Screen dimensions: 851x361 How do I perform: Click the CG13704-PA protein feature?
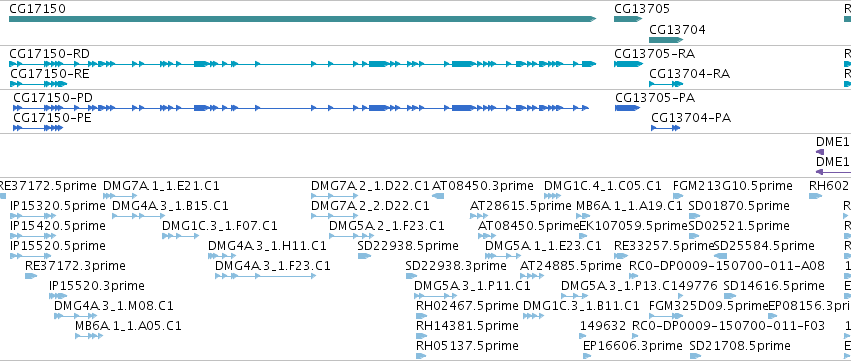[665, 128]
